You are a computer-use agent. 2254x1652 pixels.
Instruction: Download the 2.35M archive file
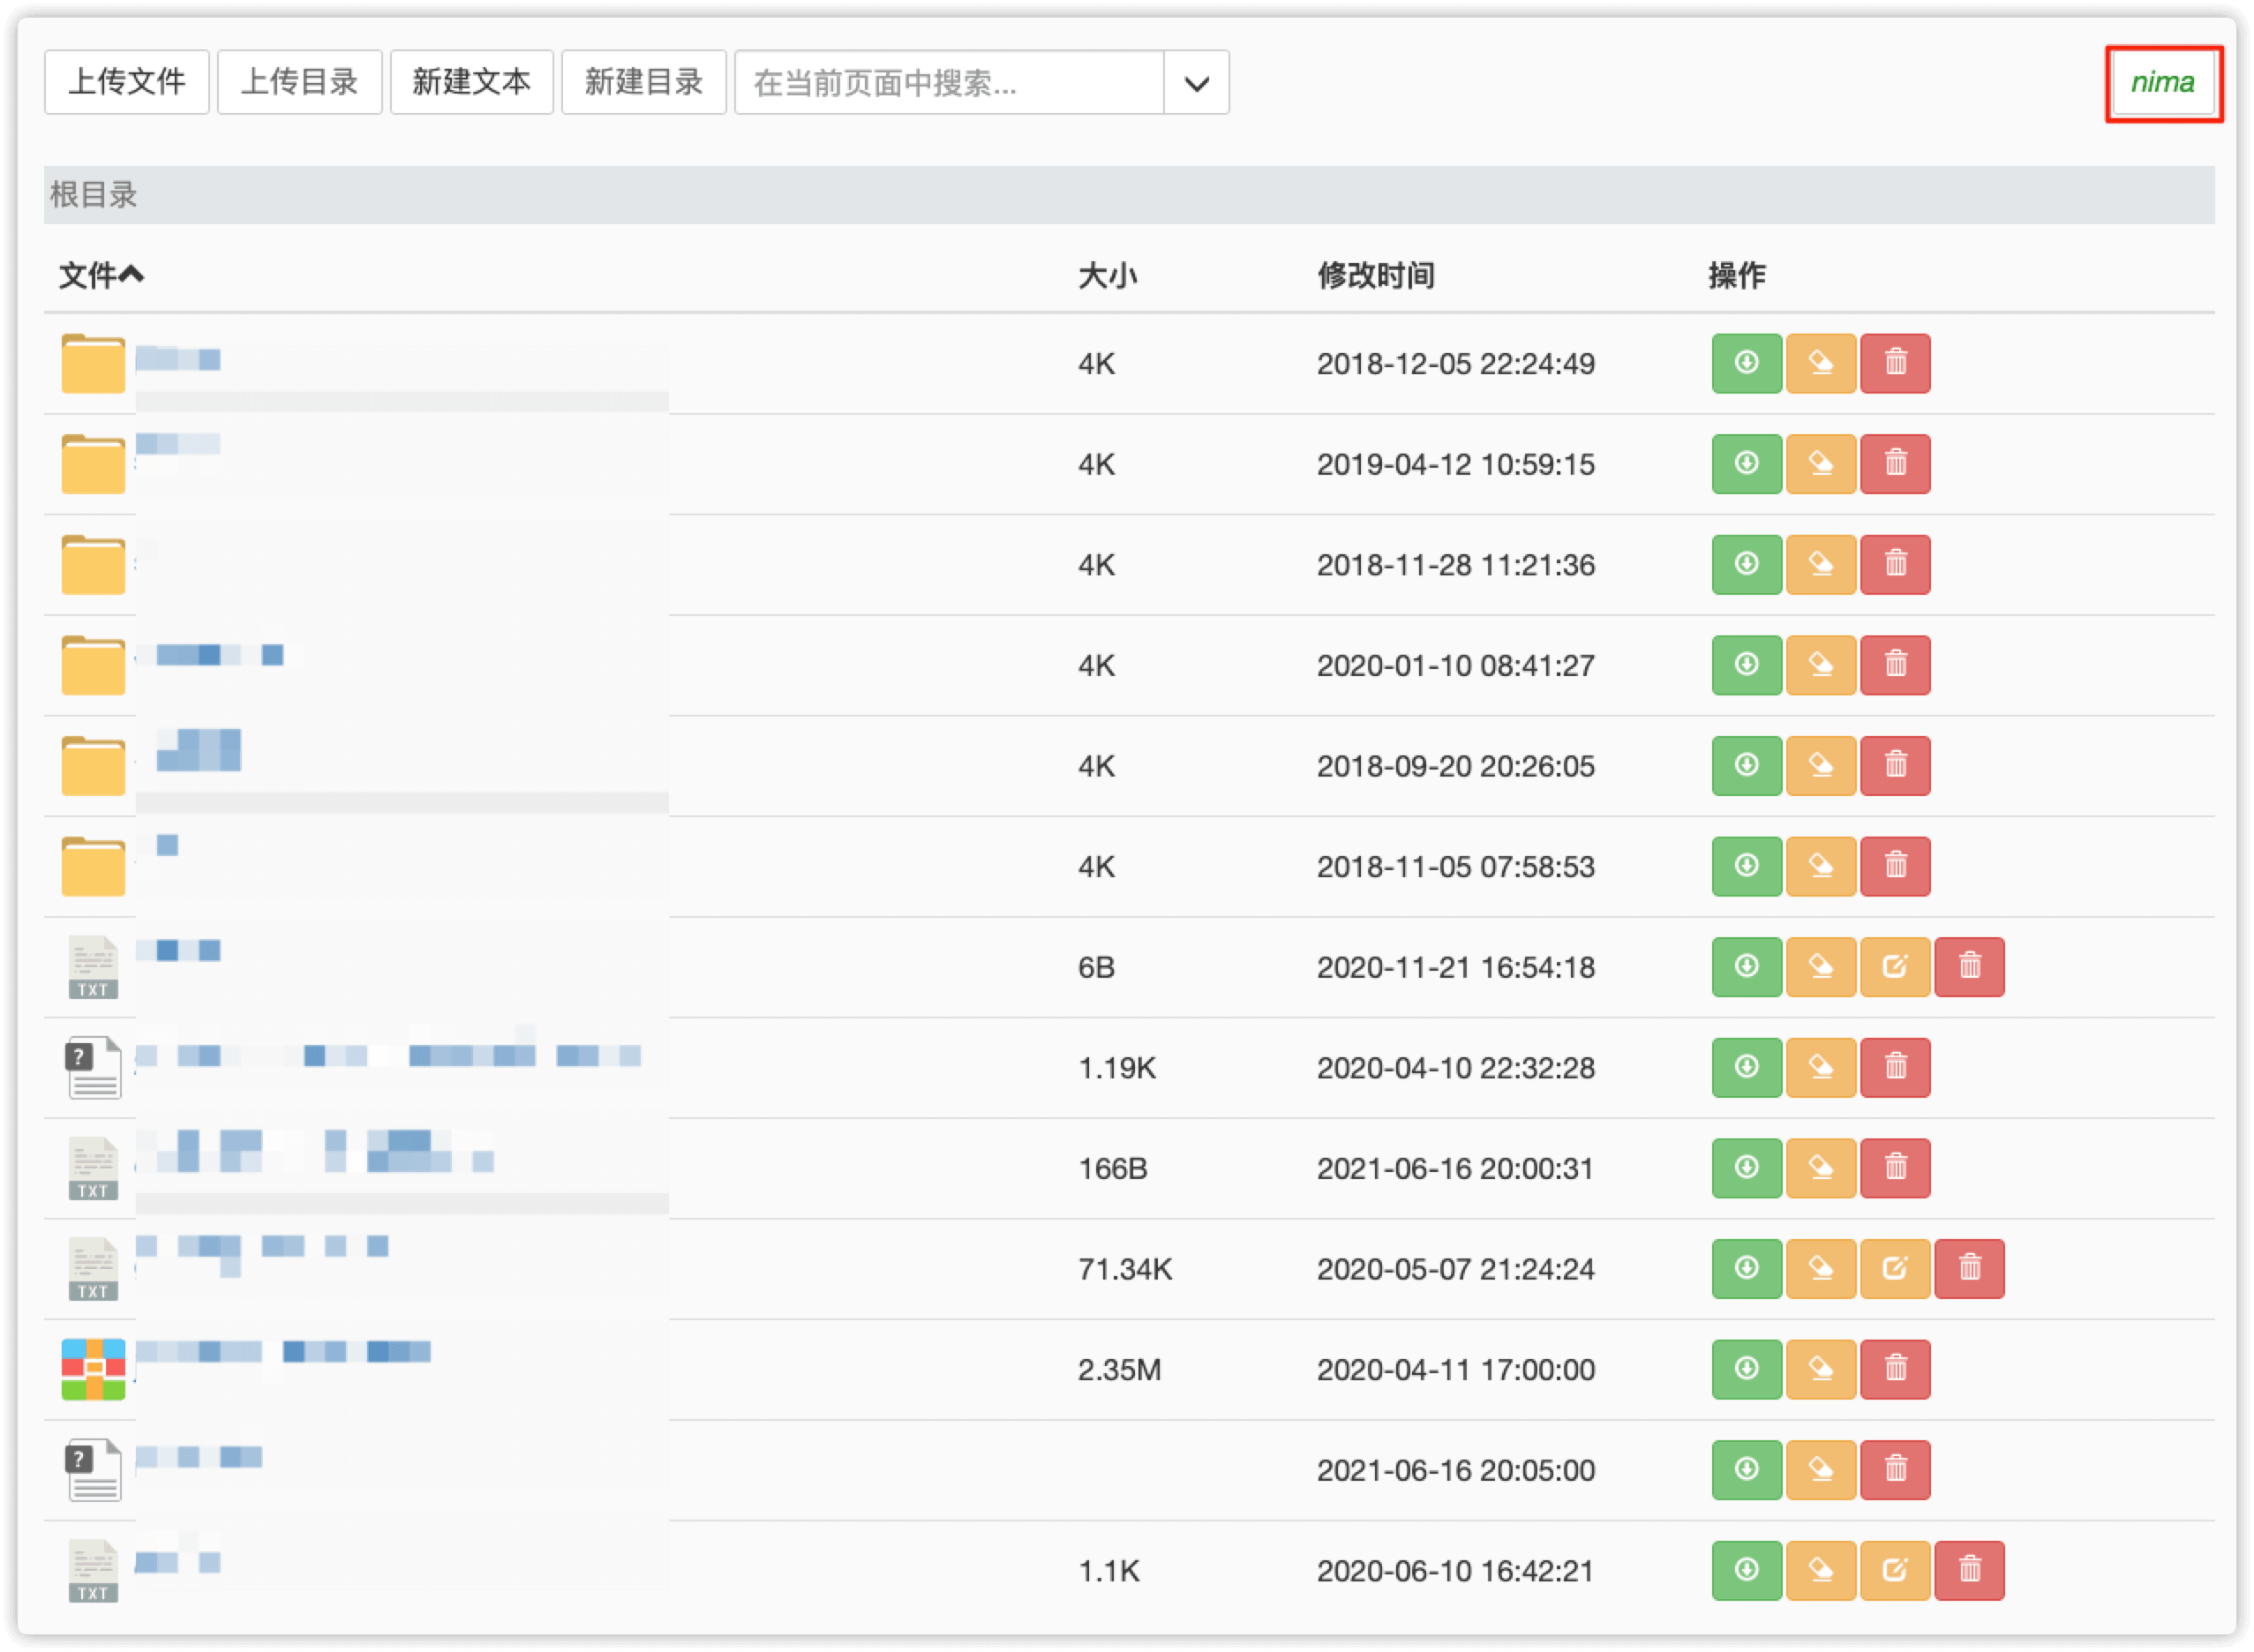point(1746,1369)
